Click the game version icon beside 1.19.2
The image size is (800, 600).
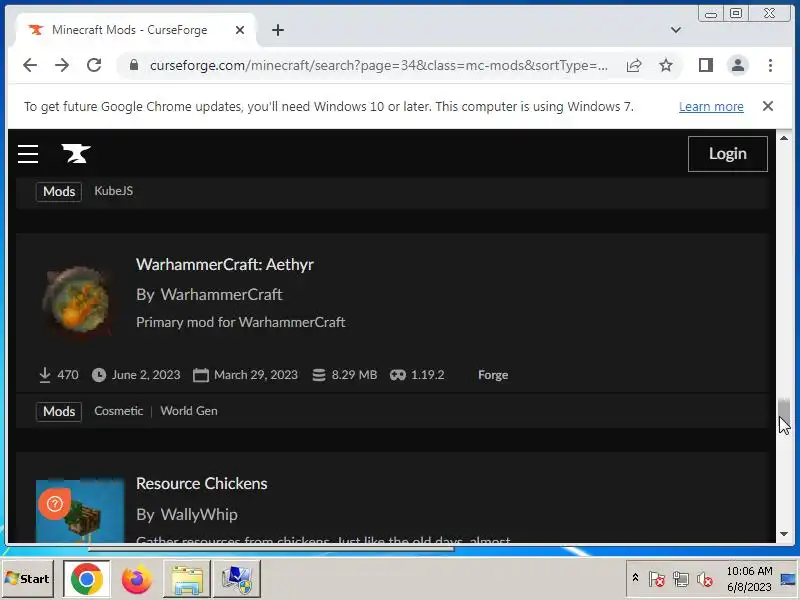398,375
